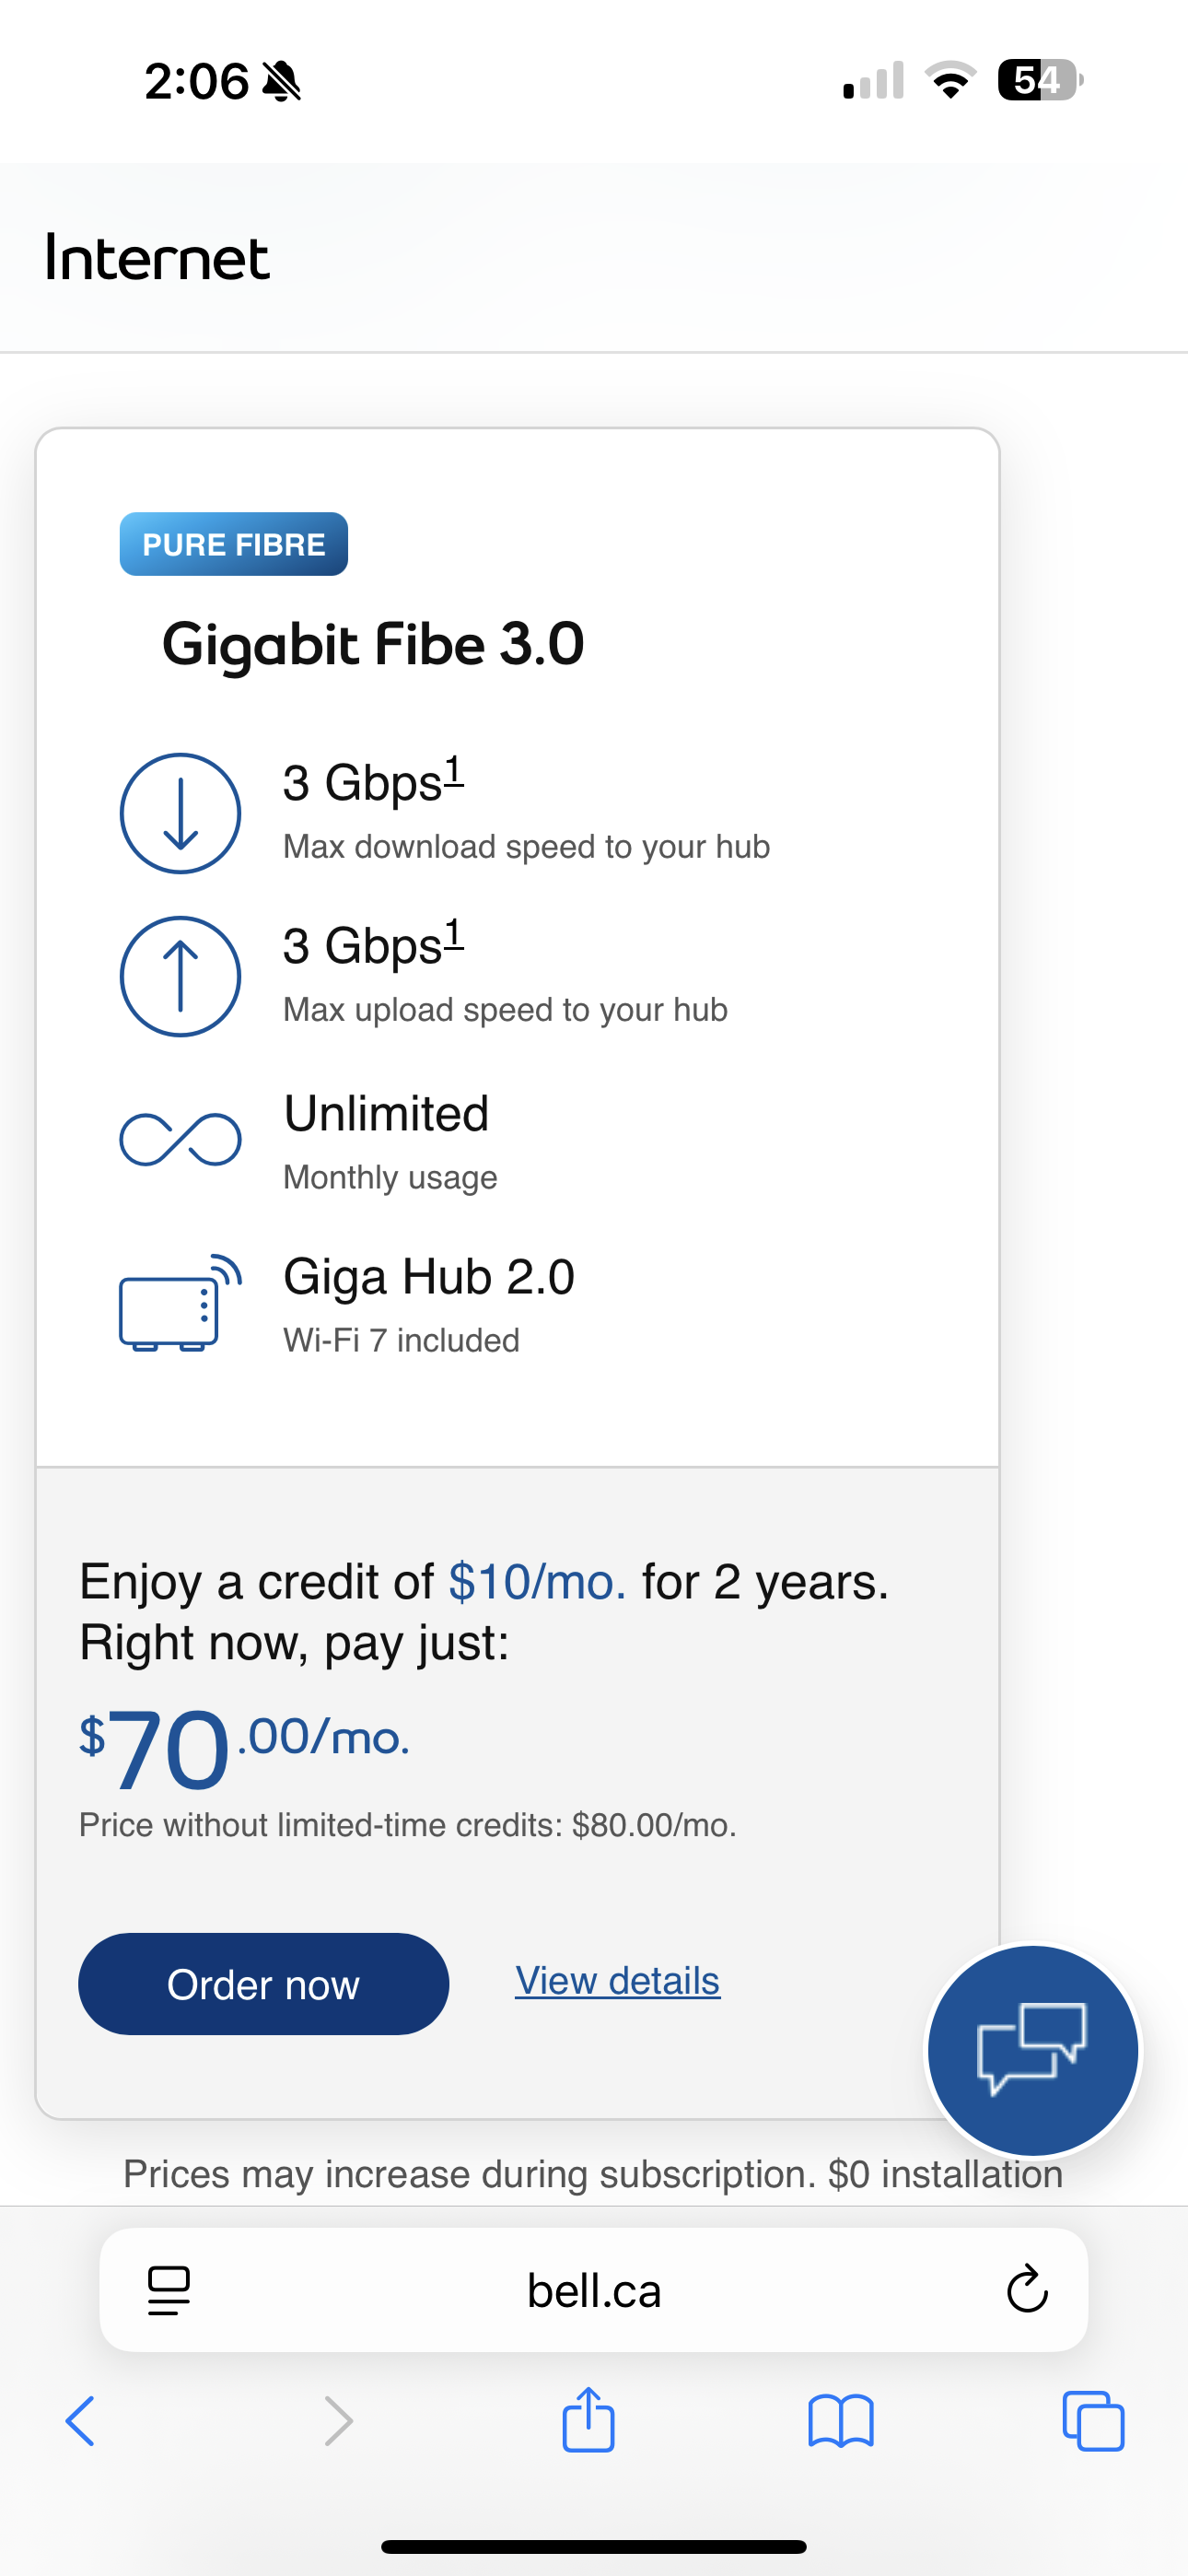Open Safari bookmarks book icon
Screen dimensions: 1188x2576
point(841,2421)
